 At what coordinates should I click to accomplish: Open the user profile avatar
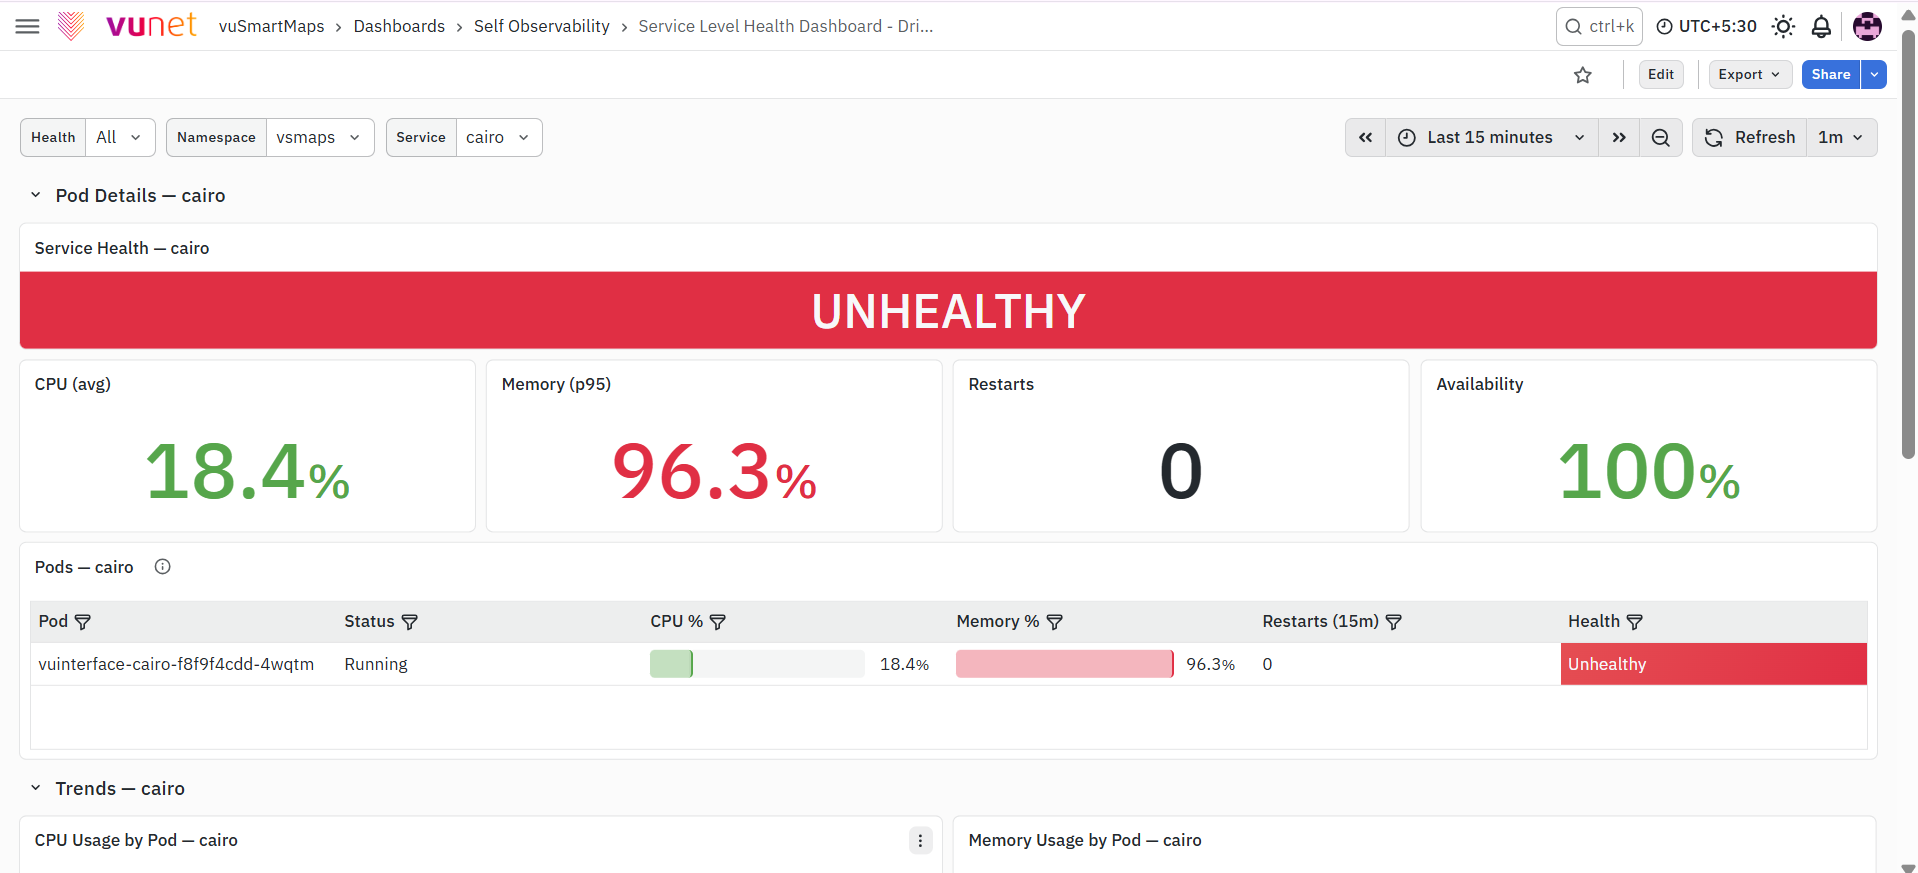(x=1866, y=27)
